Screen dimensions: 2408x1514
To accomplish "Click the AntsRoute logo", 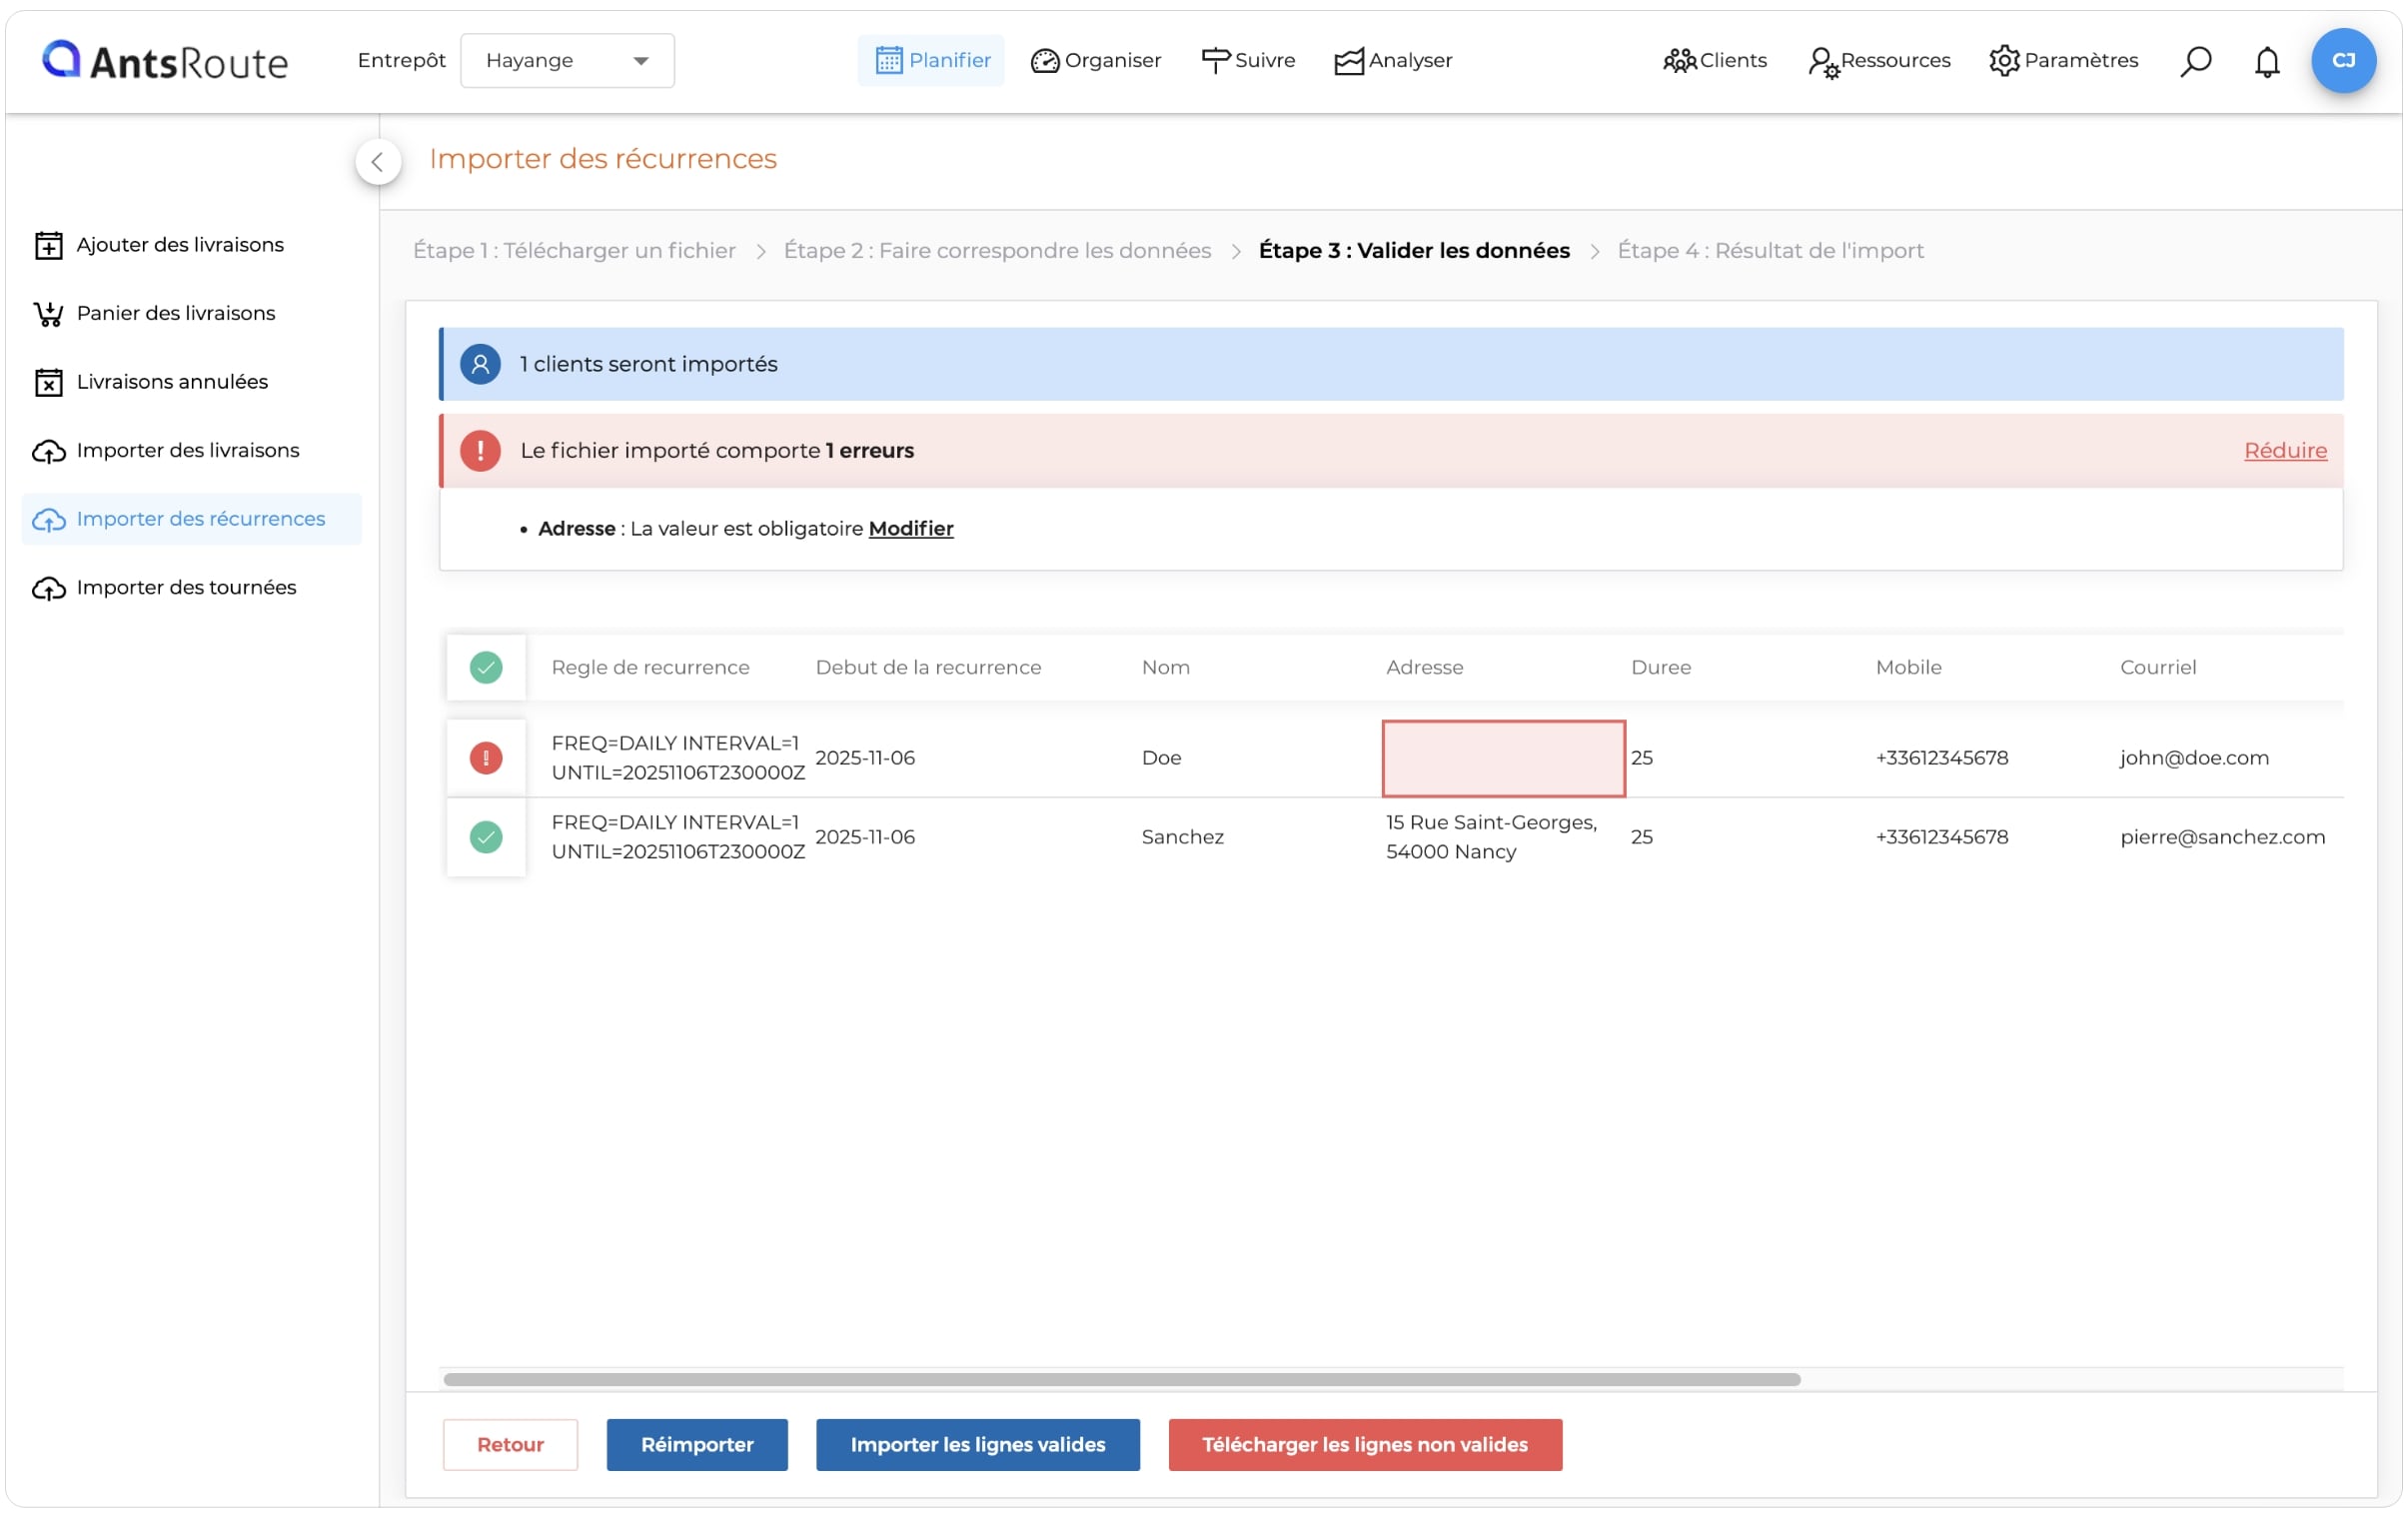I will click(x=165, y=61).
